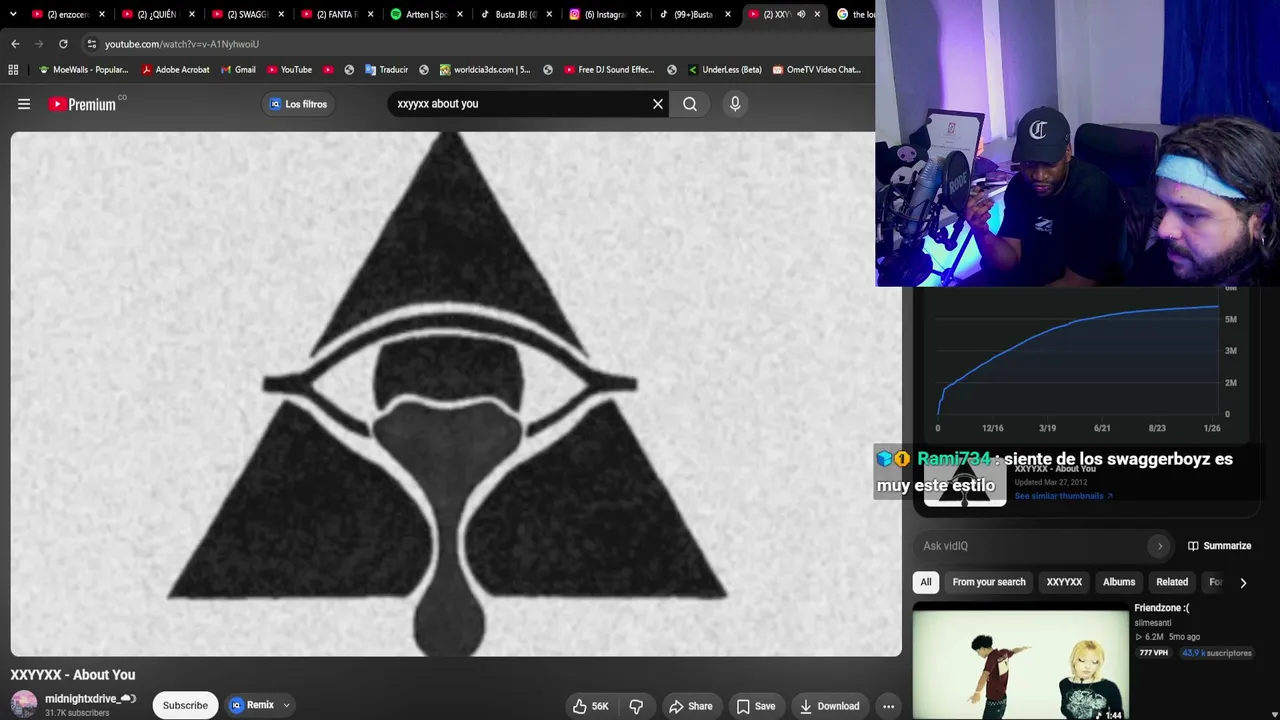Open the MoeWalls bookmark
1280x720 pixels.
click(83, 70)
